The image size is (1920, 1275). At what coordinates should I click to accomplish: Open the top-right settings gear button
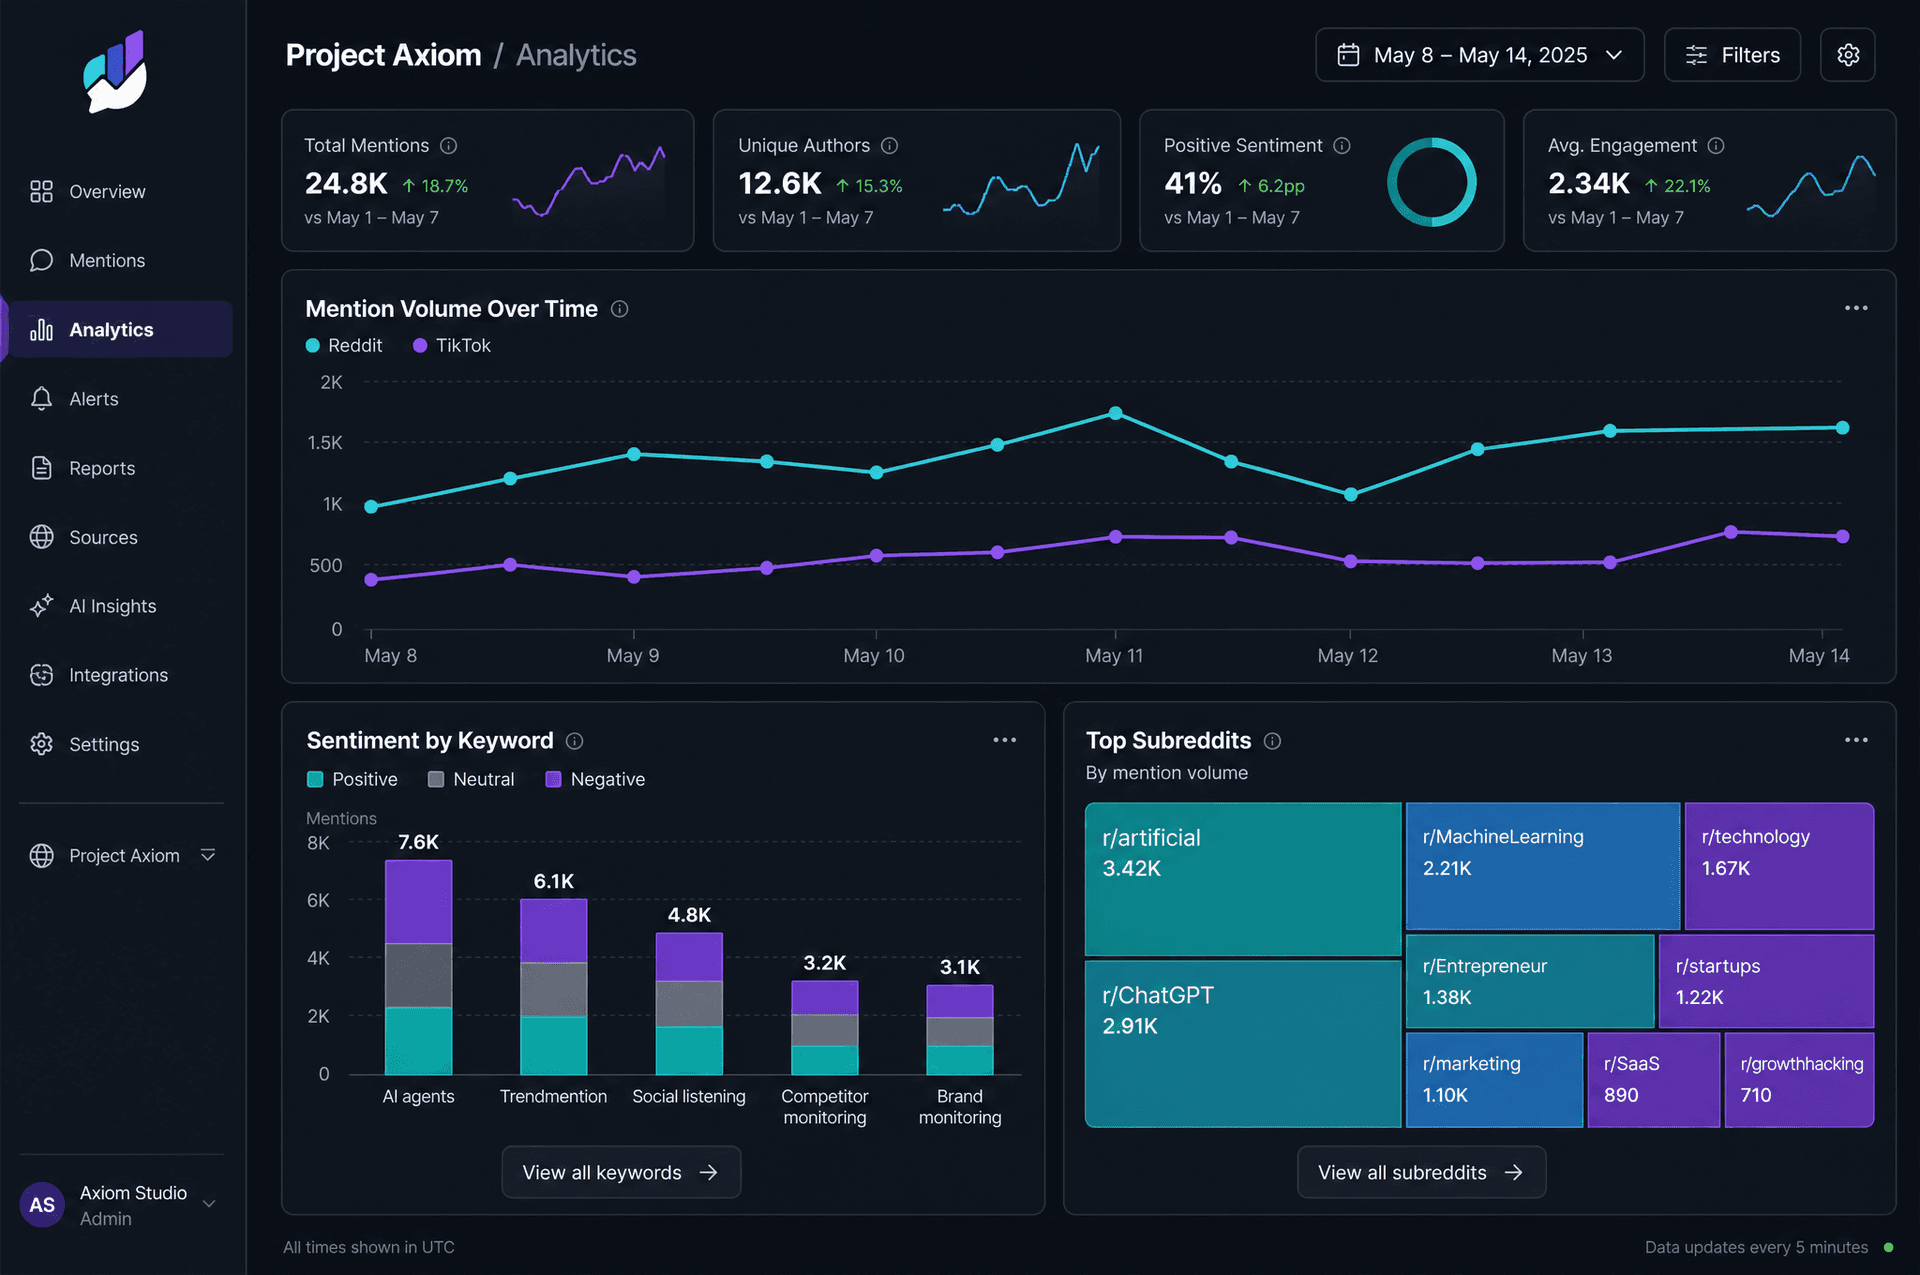tap(1847, 55)
